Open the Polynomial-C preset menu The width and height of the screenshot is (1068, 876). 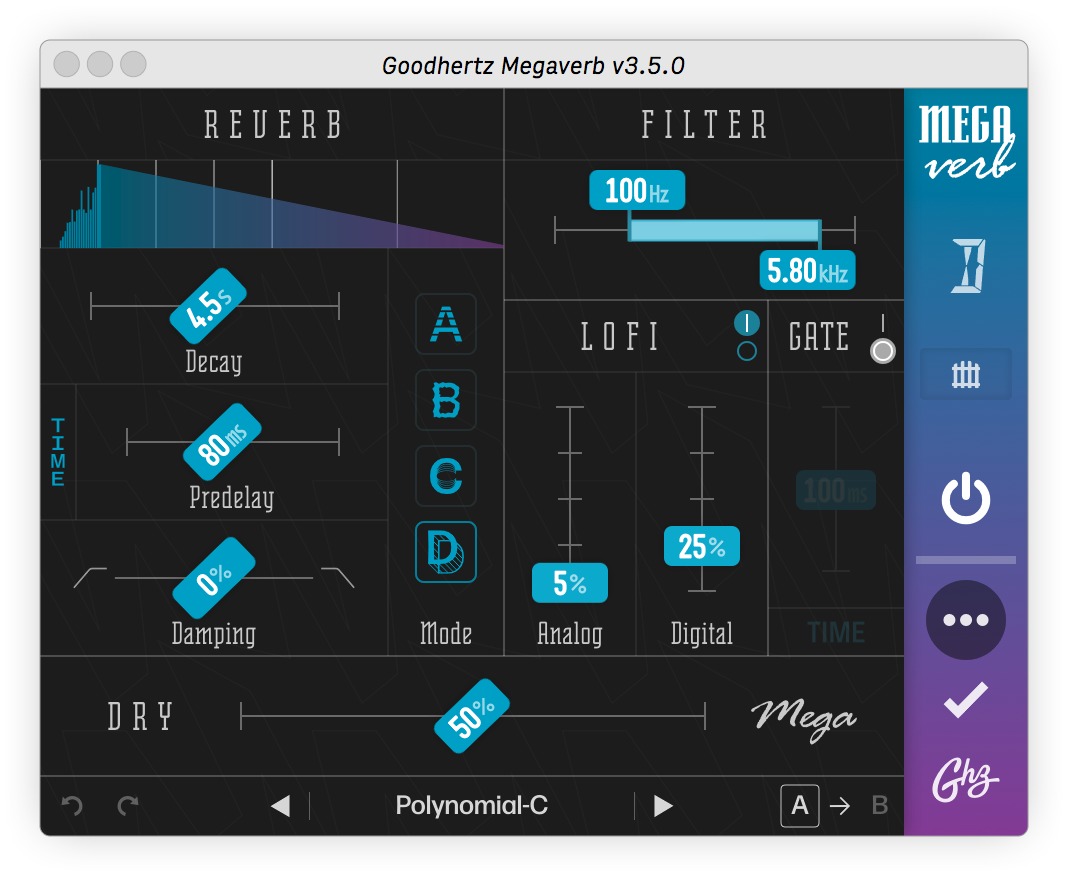click(471, 806)
